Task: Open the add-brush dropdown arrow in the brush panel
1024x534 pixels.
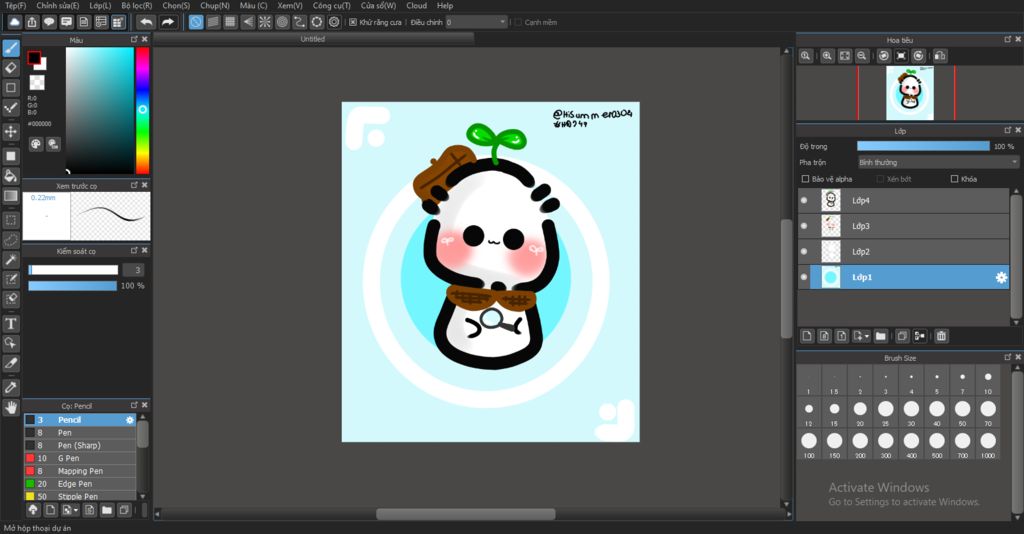Action: (x=76, y=510)
